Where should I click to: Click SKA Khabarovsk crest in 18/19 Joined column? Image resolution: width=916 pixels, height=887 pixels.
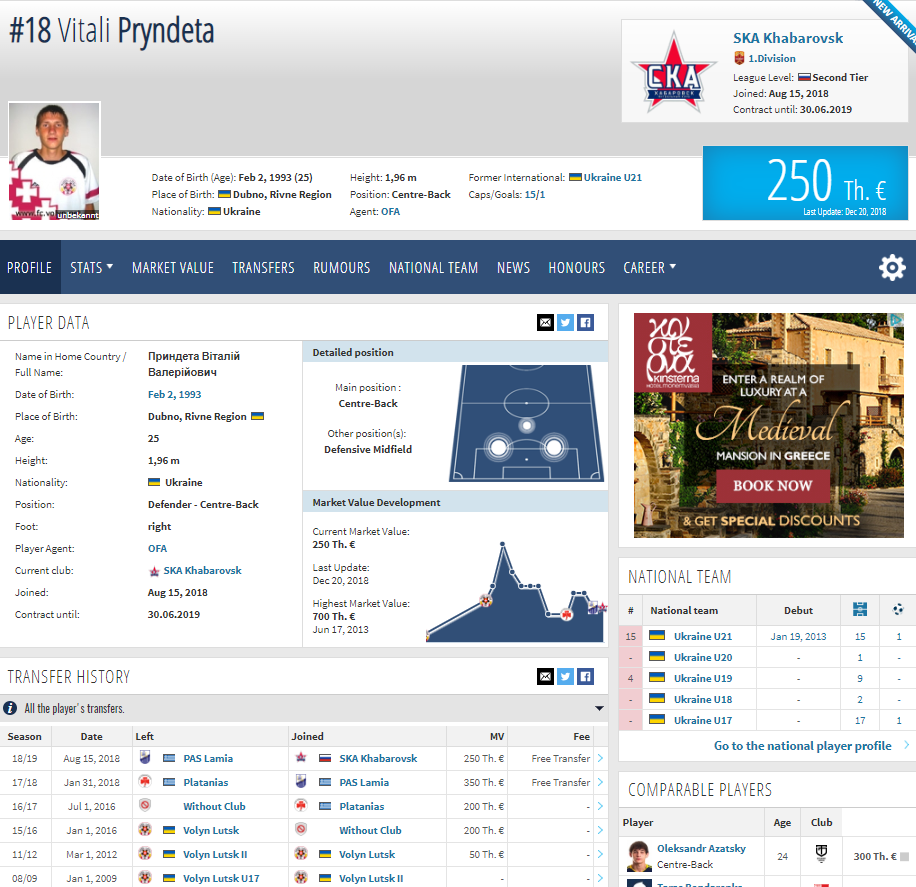301,758
